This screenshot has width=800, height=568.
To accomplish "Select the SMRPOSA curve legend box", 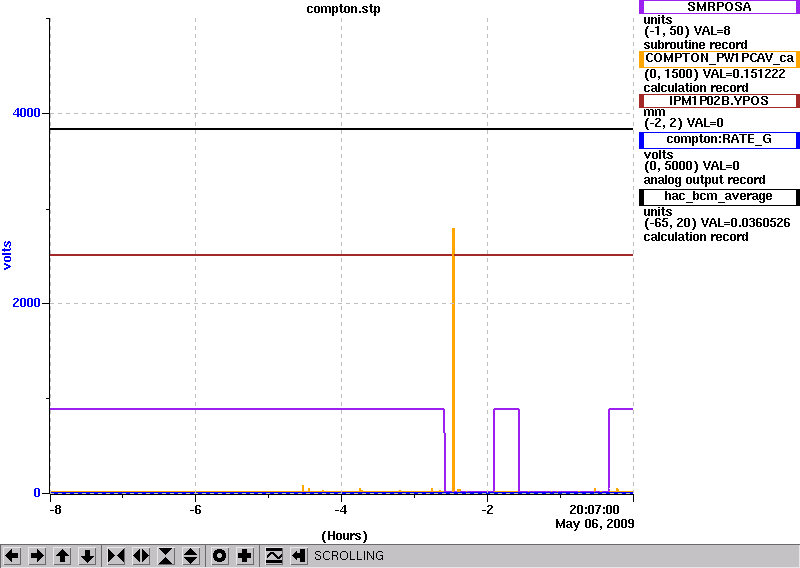I will pos(719,7).
